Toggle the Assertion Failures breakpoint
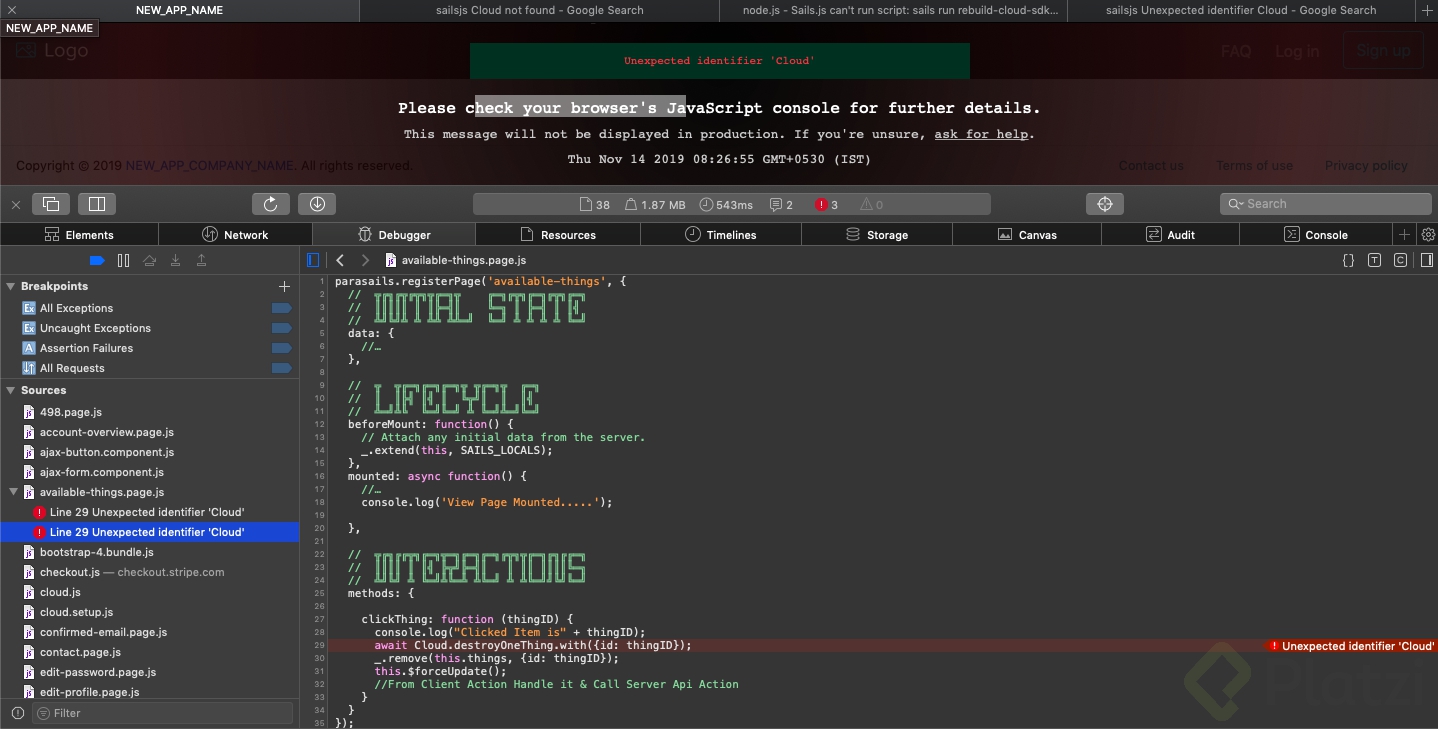 pyautogui.click(x=281, y=348)
